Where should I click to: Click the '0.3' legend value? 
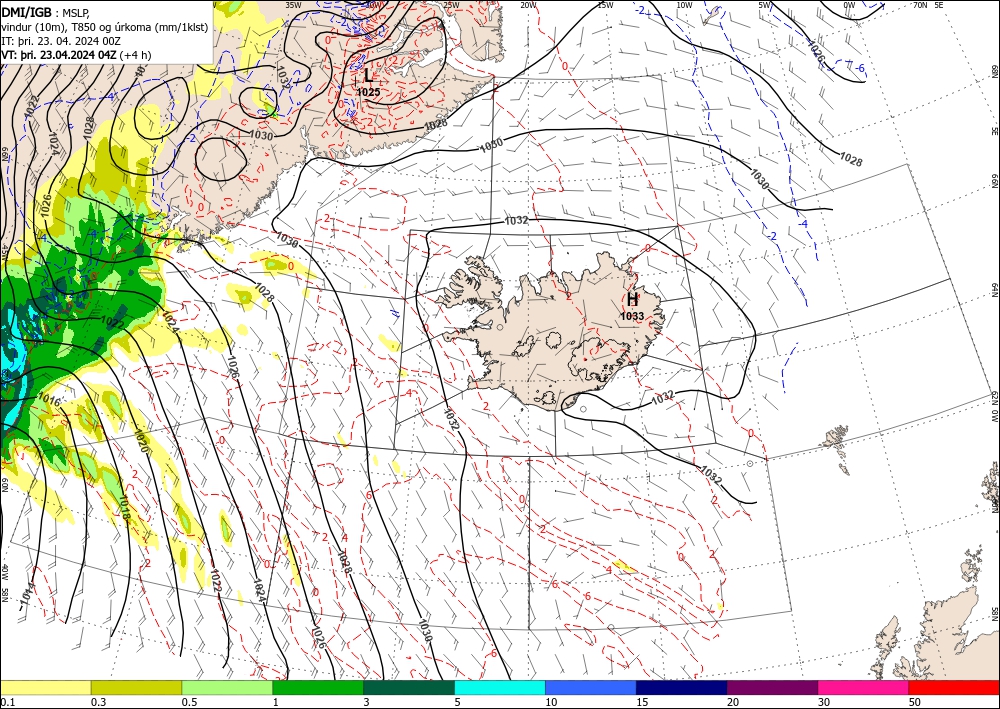pyautogui.click(x=98, y=702)
